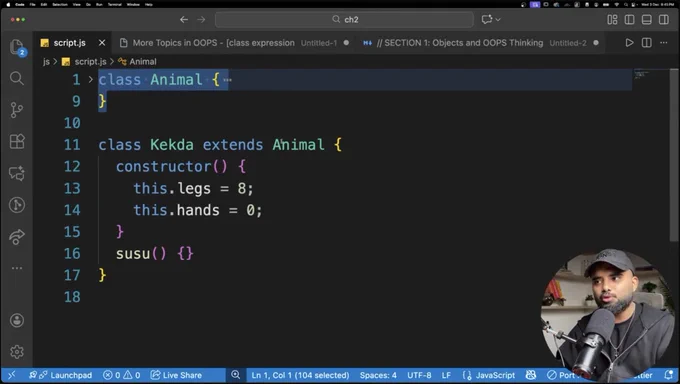680x384 pixels.
Task: Start Live Share from status bar
Action: 176,375
